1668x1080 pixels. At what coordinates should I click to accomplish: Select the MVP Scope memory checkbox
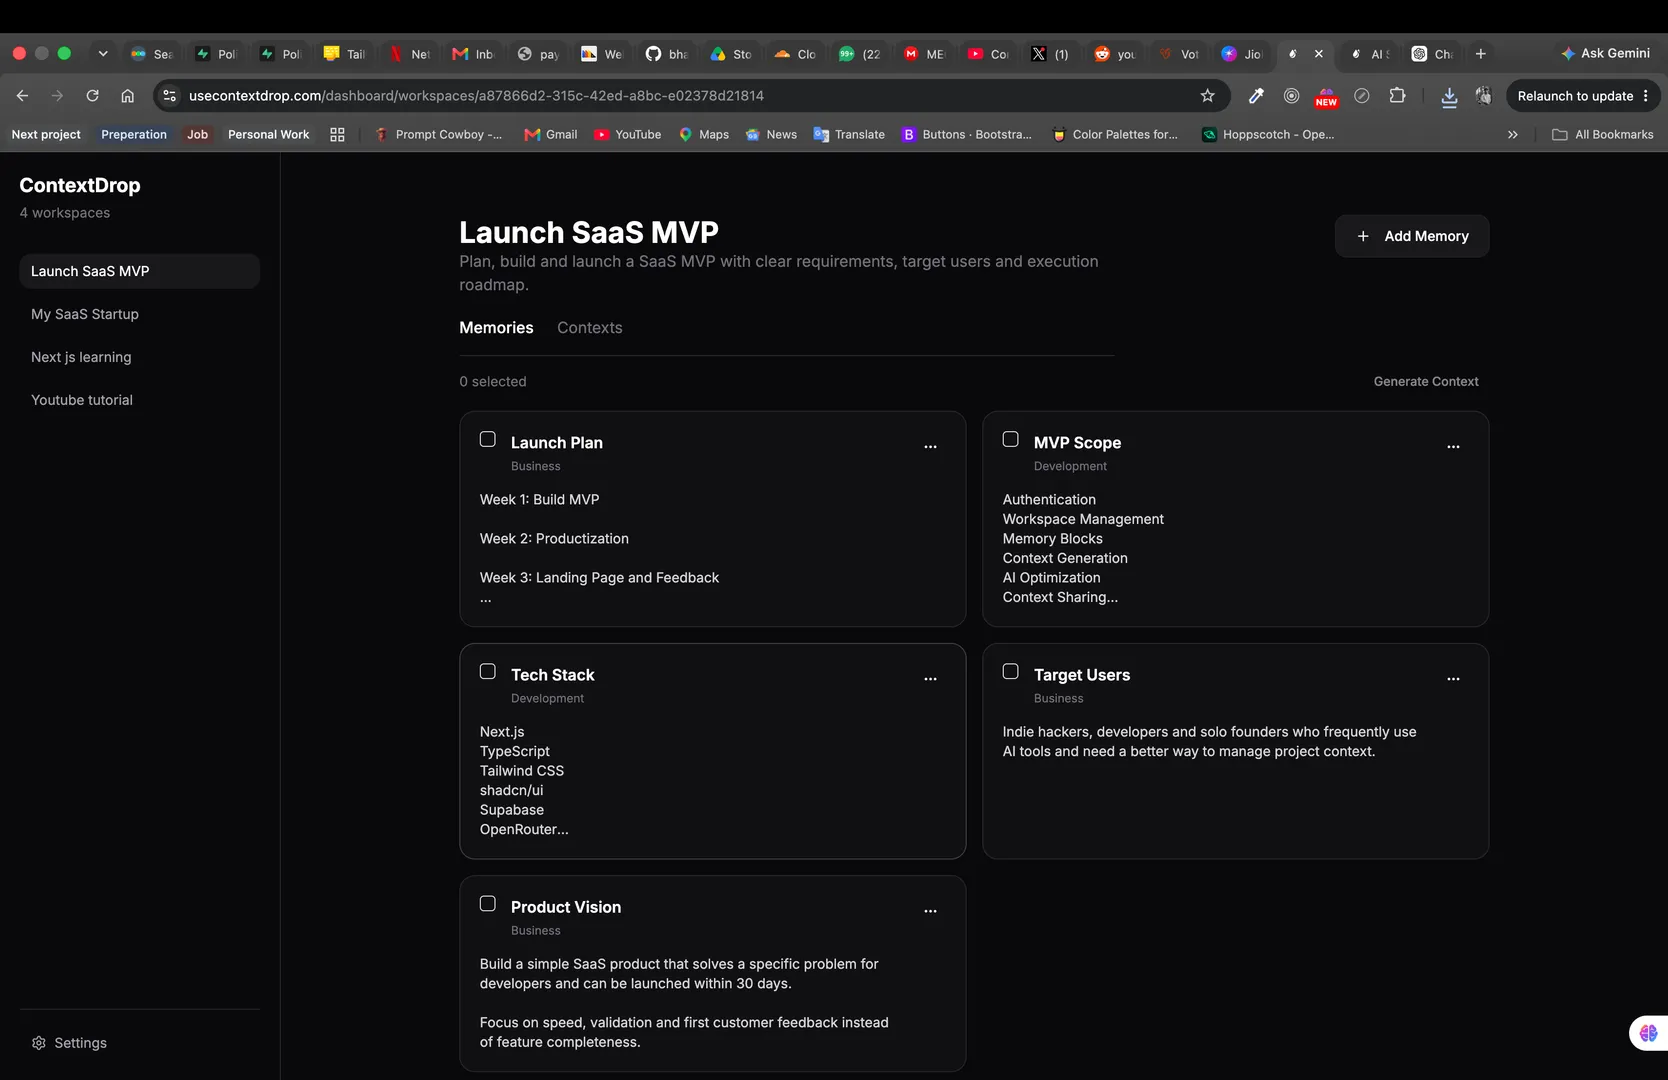coord(1011,439)
